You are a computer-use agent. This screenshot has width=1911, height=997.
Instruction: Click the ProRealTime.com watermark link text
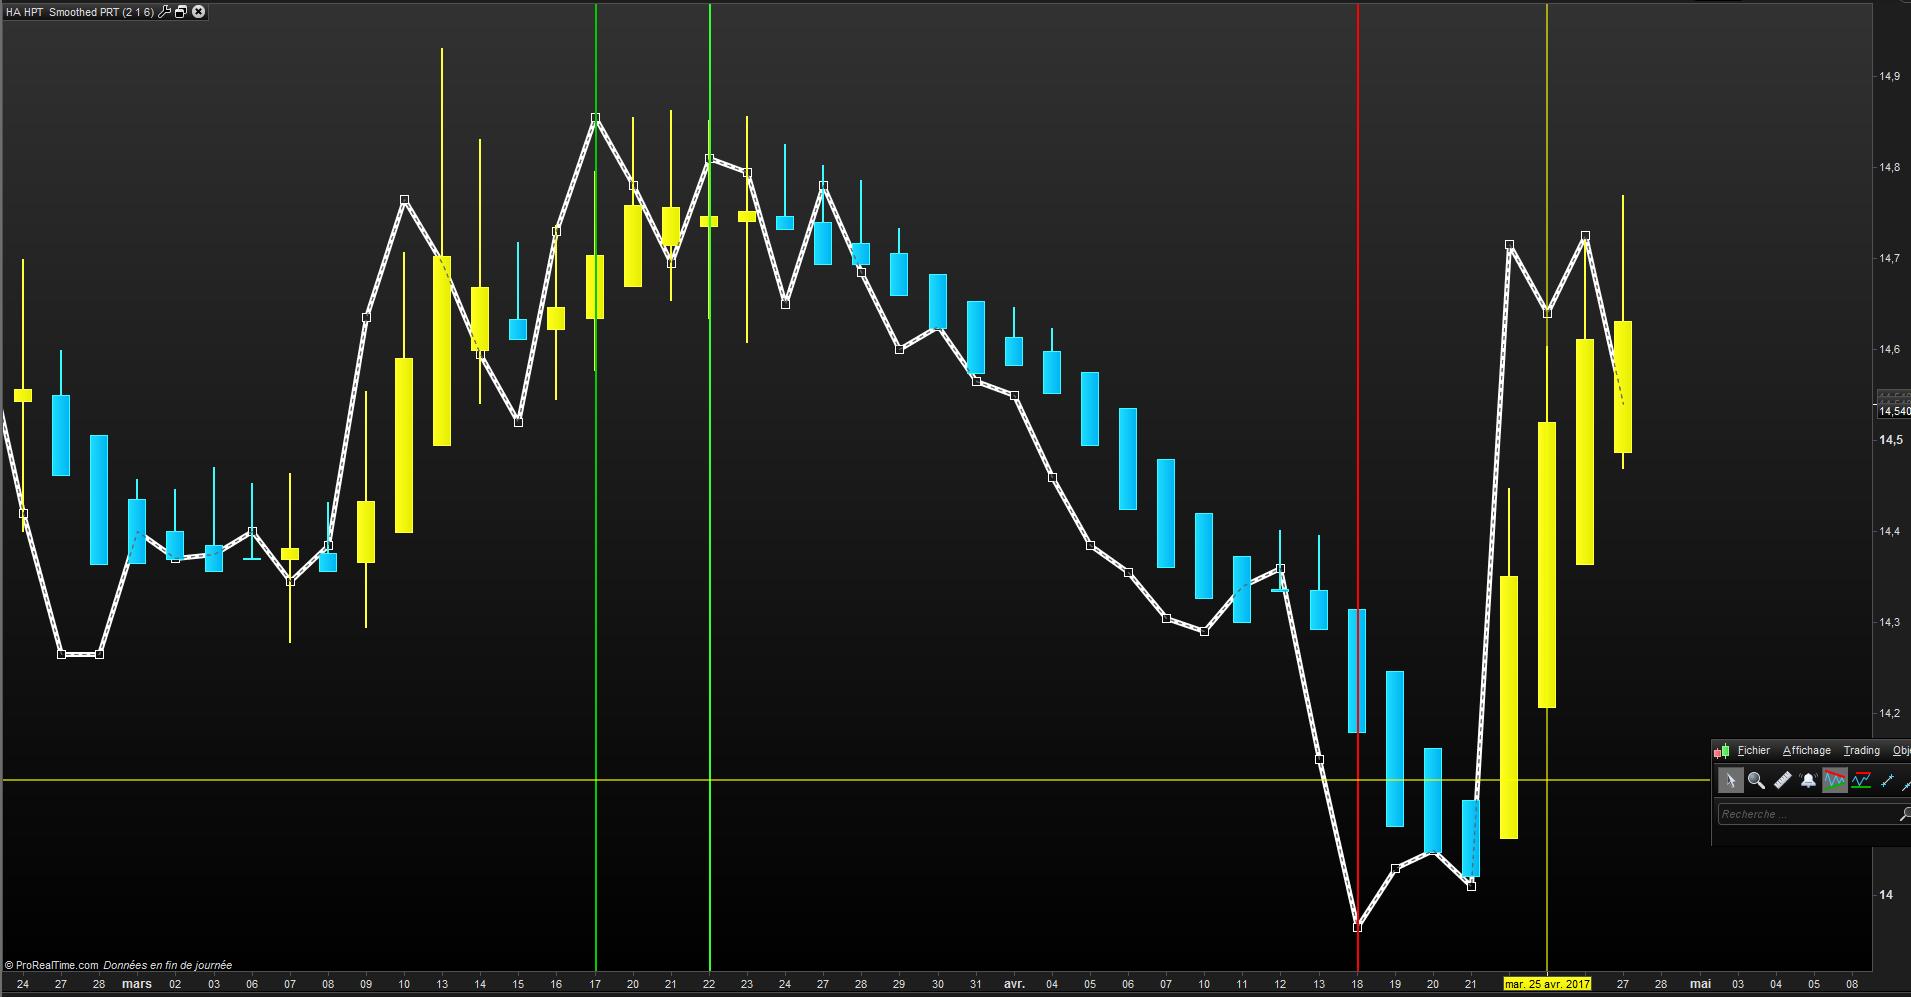click(57, 966)
